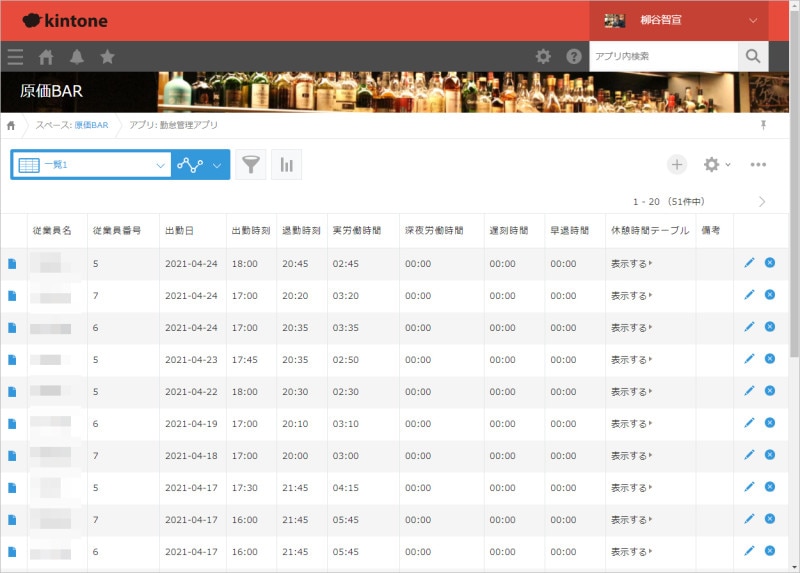Open the hamburger menu icon
800x573 pixels.
coord(15,57)
